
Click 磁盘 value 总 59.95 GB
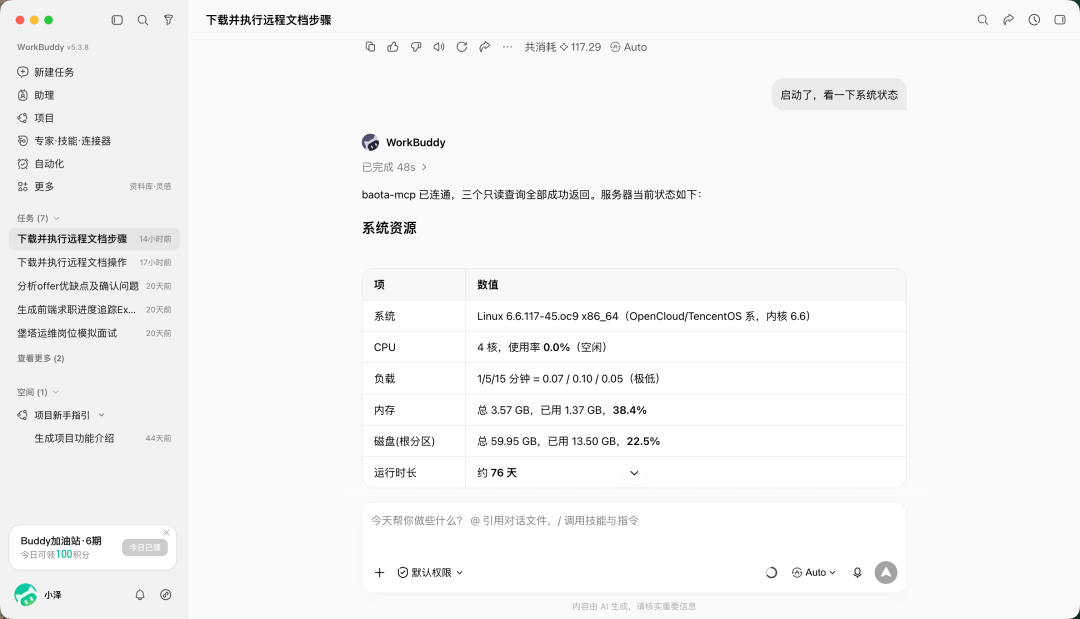click(568, 441)
